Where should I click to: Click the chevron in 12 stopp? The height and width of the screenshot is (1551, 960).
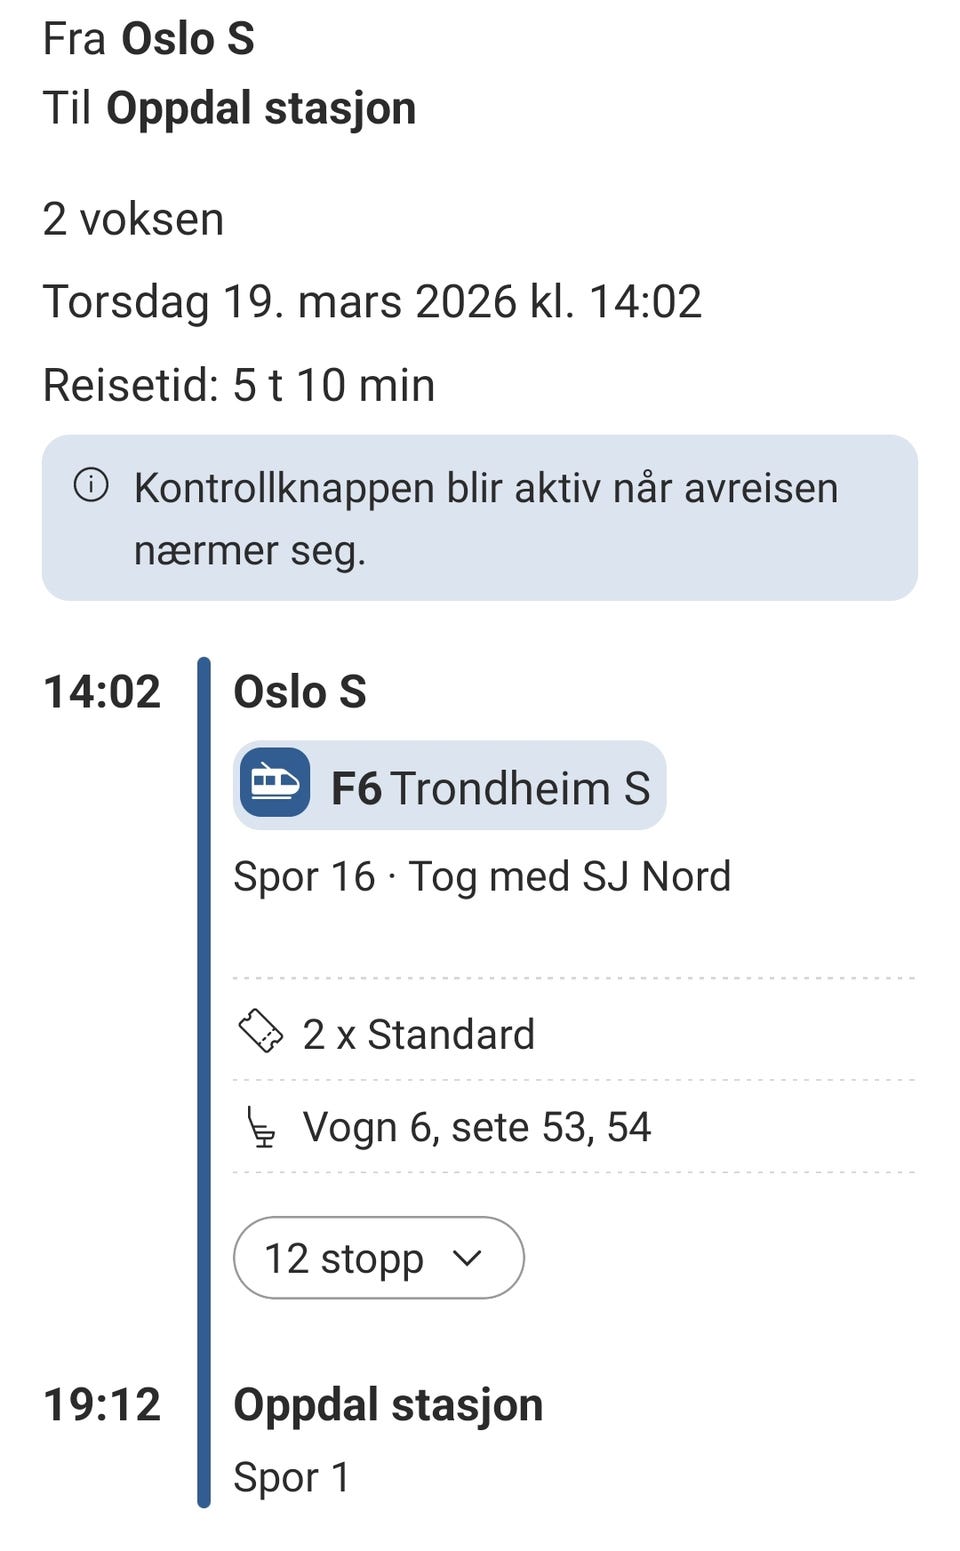pos(467,1258)
